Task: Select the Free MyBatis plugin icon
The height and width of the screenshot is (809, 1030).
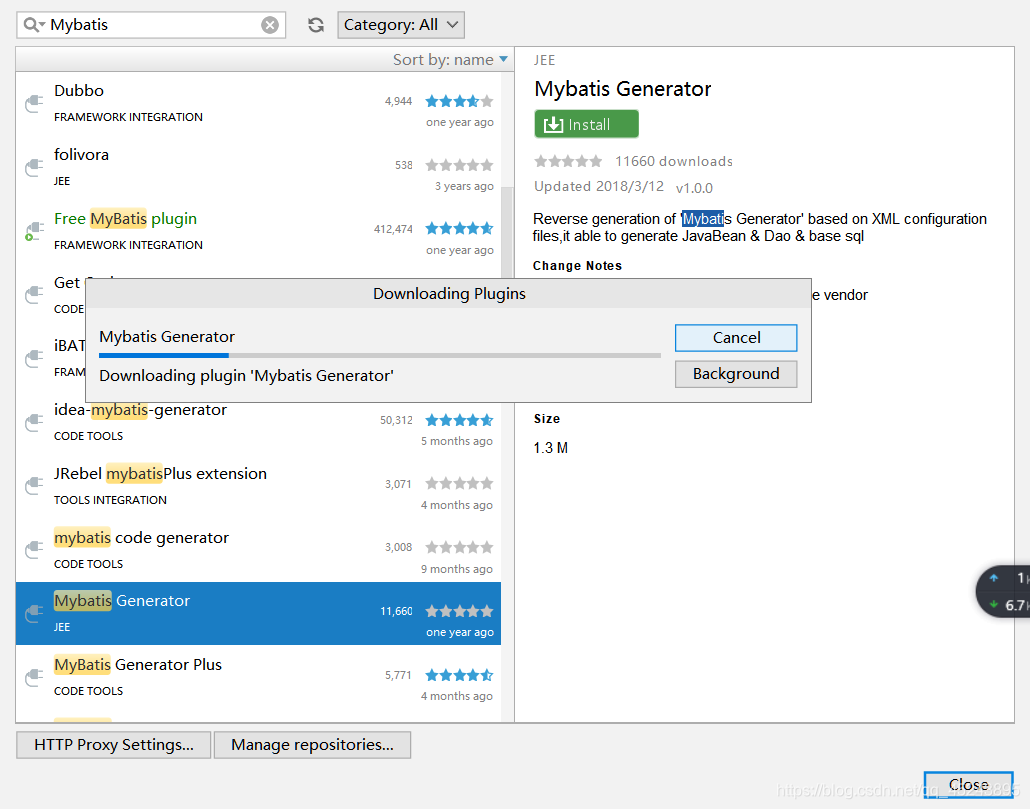Action: (34, 231)
